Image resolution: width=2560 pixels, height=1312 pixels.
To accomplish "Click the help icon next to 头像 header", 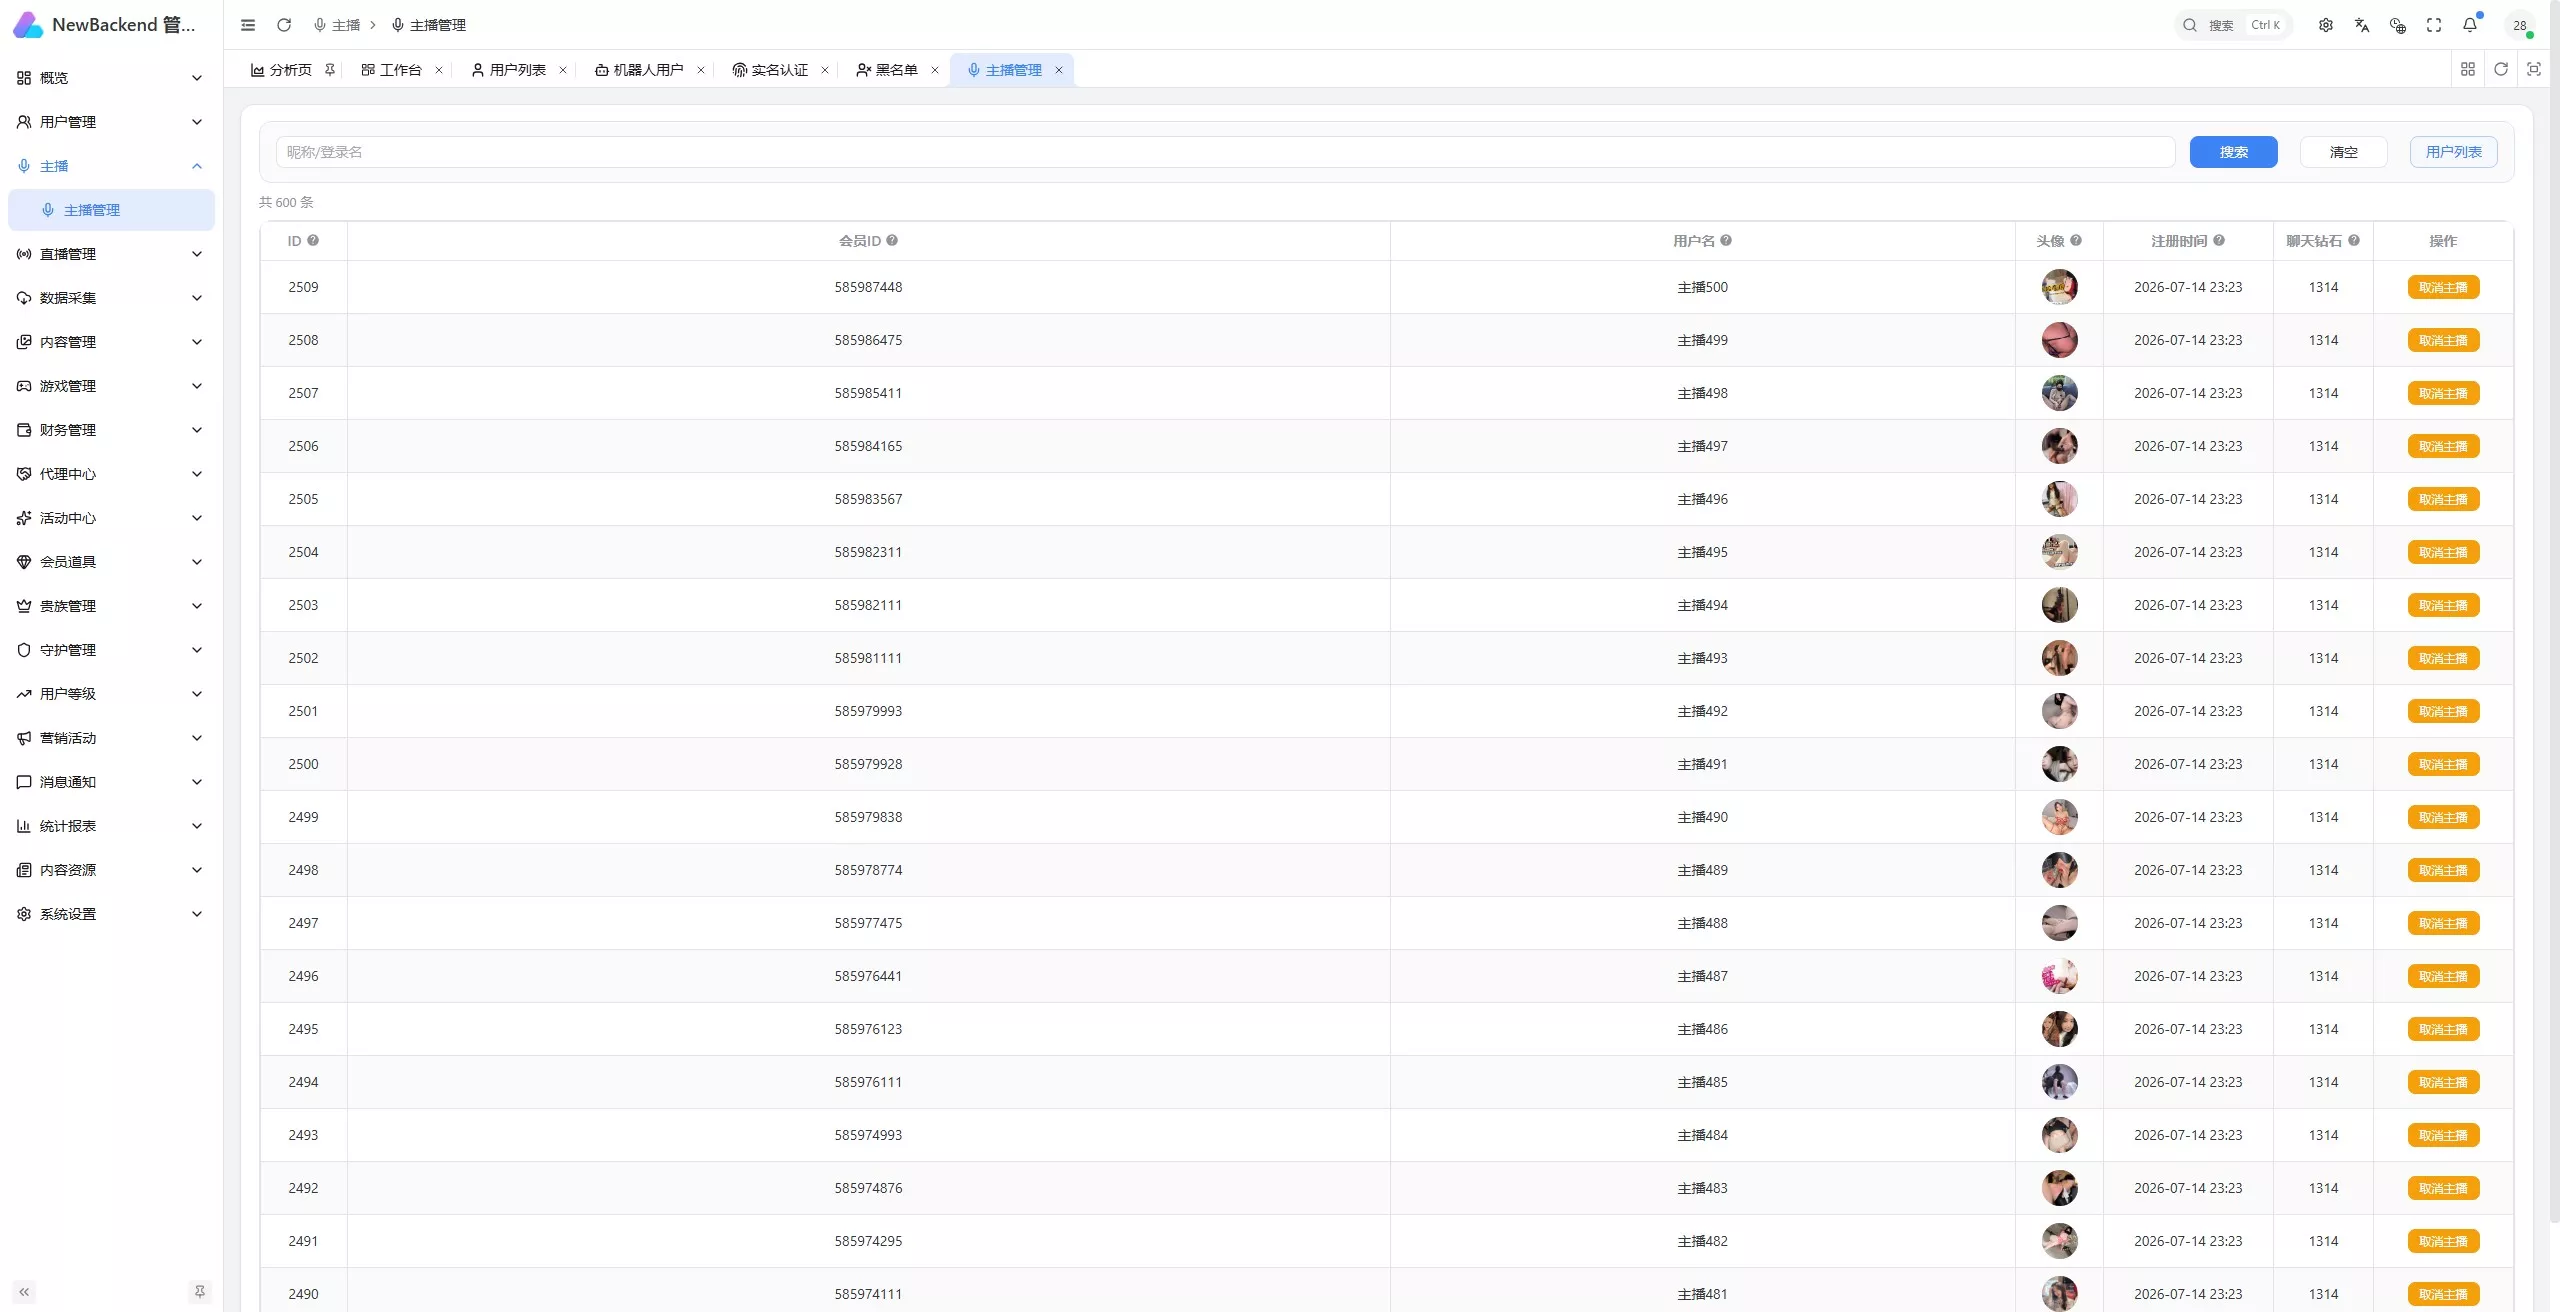I will pyautogui.click(x=2076, y=240).
